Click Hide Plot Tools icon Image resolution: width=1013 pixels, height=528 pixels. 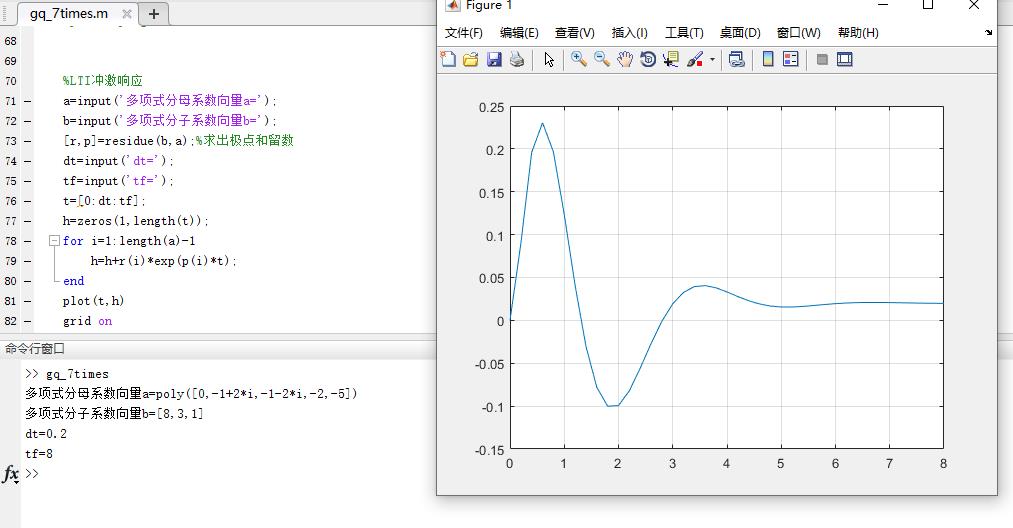[822, 59]
